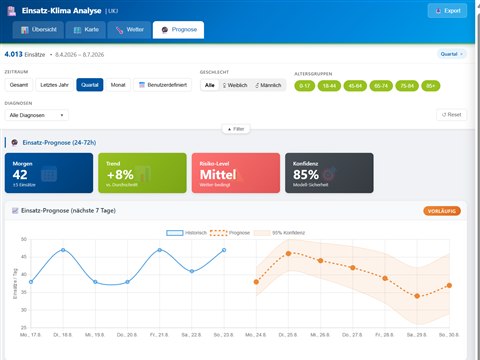This screenshot has width=480, height=360.
Task: Toggle the 65-74 age group chip
Action: tap(381, 86)
